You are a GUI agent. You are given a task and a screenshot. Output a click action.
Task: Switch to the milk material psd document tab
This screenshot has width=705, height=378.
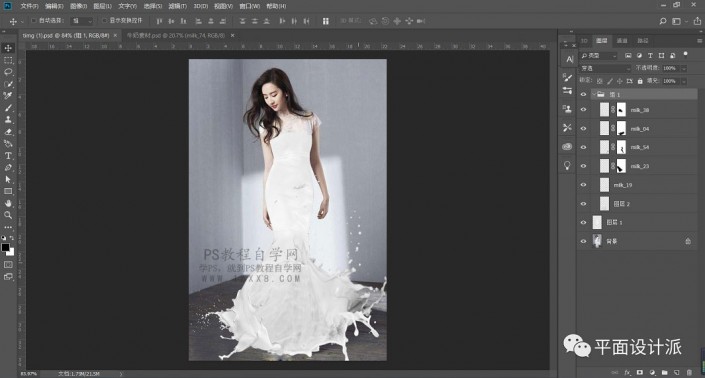pyautogui.click(x=175, y=35)
